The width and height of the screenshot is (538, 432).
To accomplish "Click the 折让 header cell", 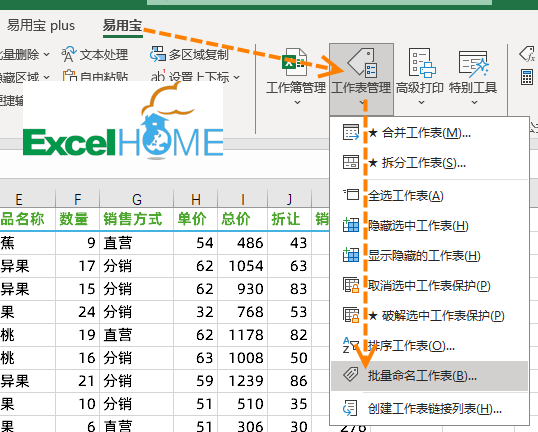I will tap(289, 219).
